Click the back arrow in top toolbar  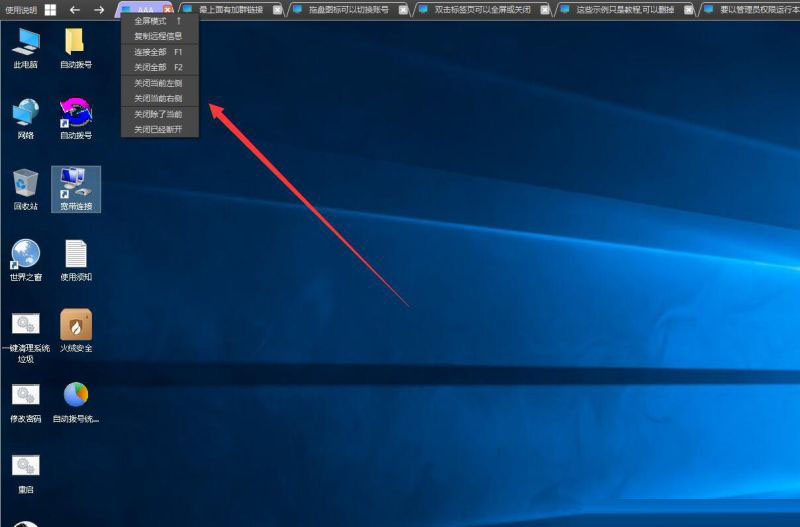click(x=75, y=9)
